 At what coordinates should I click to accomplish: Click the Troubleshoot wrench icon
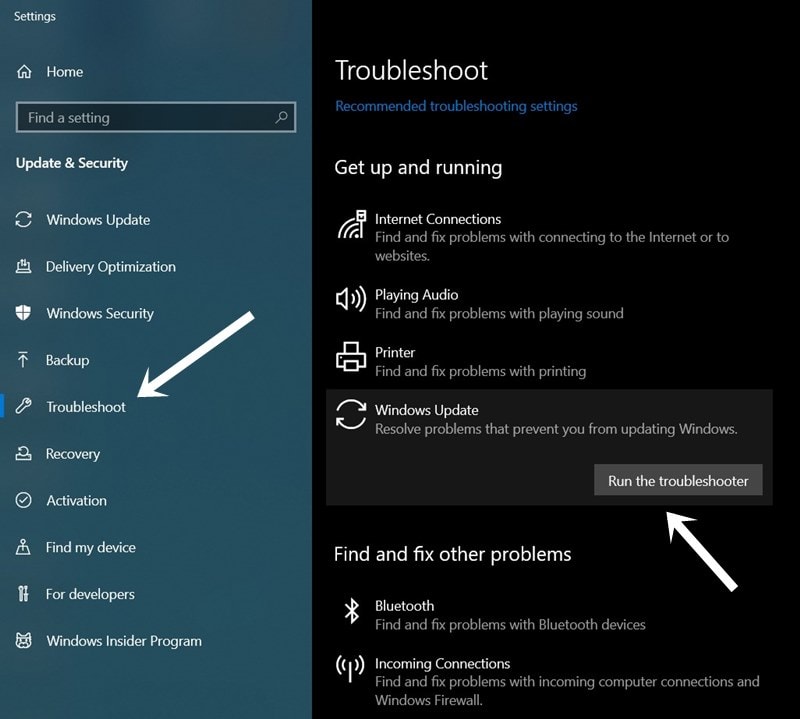(23, 406)
